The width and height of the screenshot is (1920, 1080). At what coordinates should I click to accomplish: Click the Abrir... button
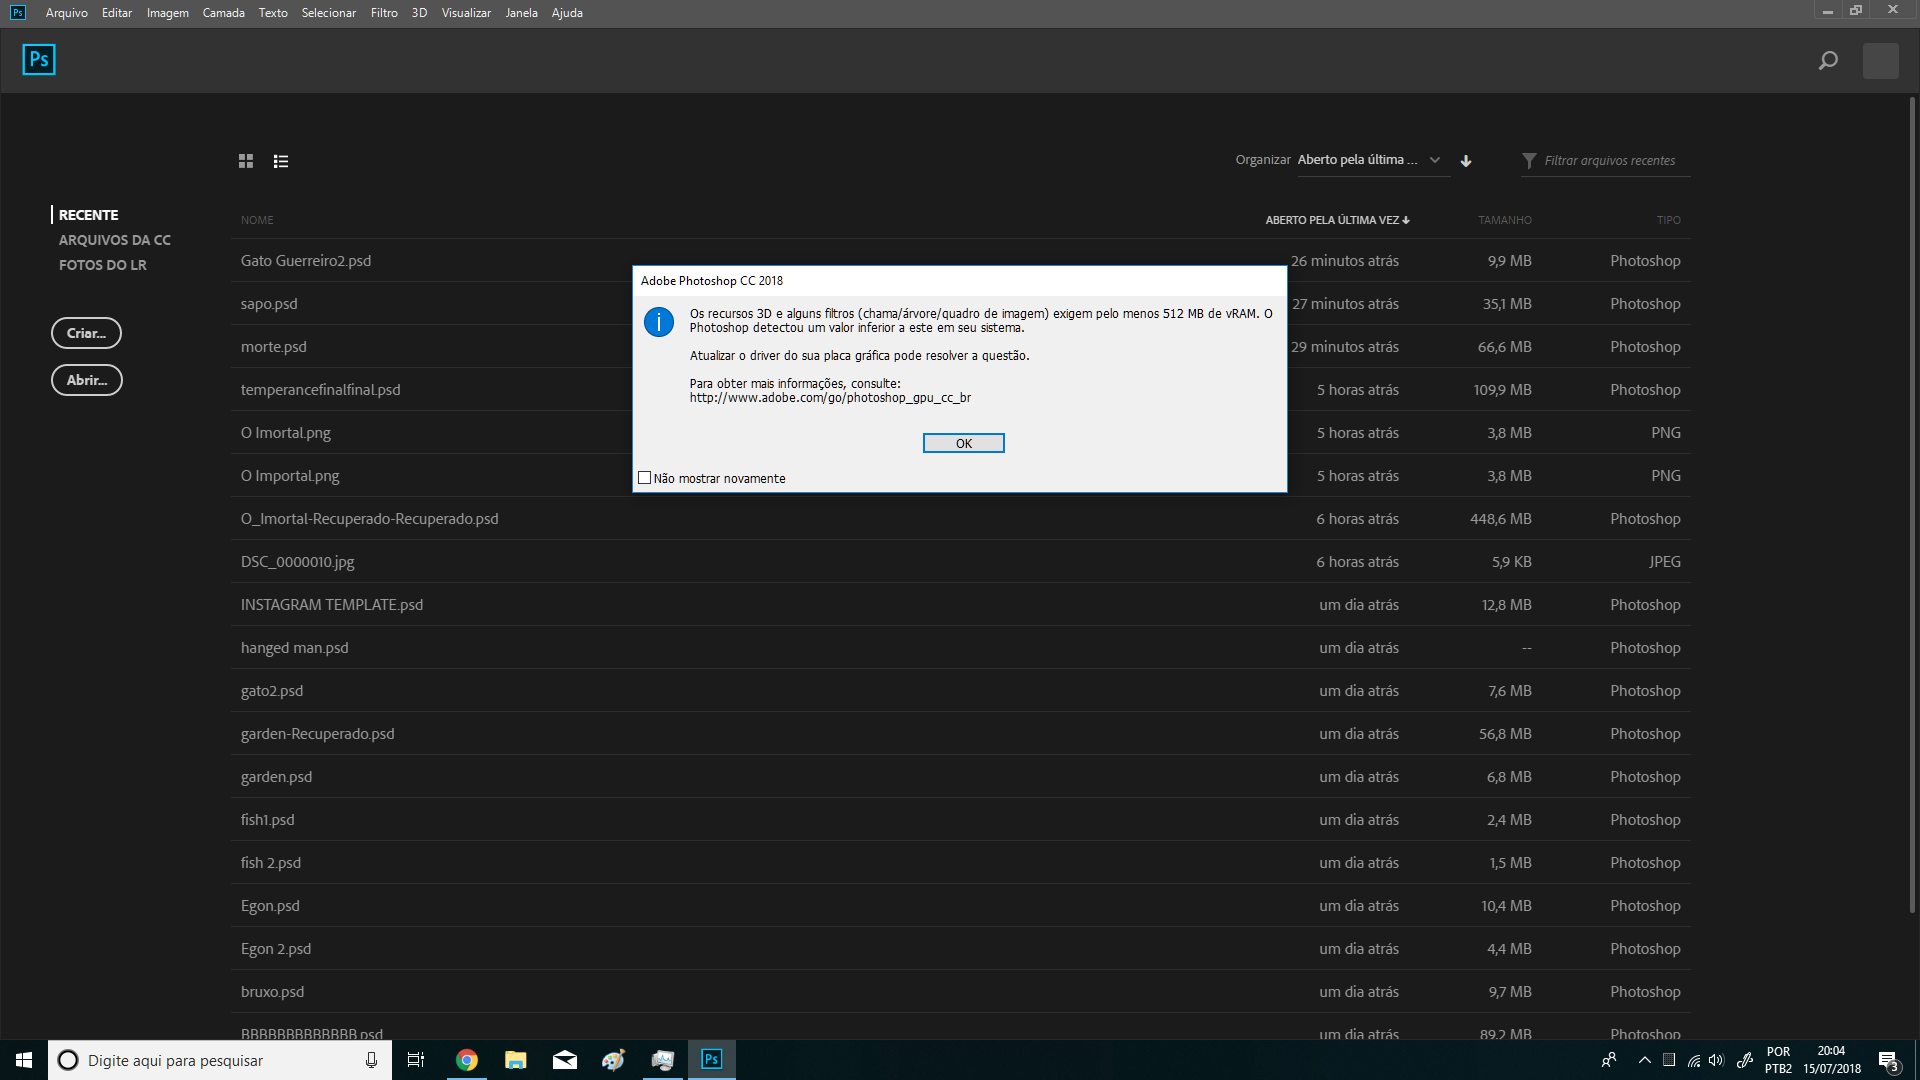[87, 380]
